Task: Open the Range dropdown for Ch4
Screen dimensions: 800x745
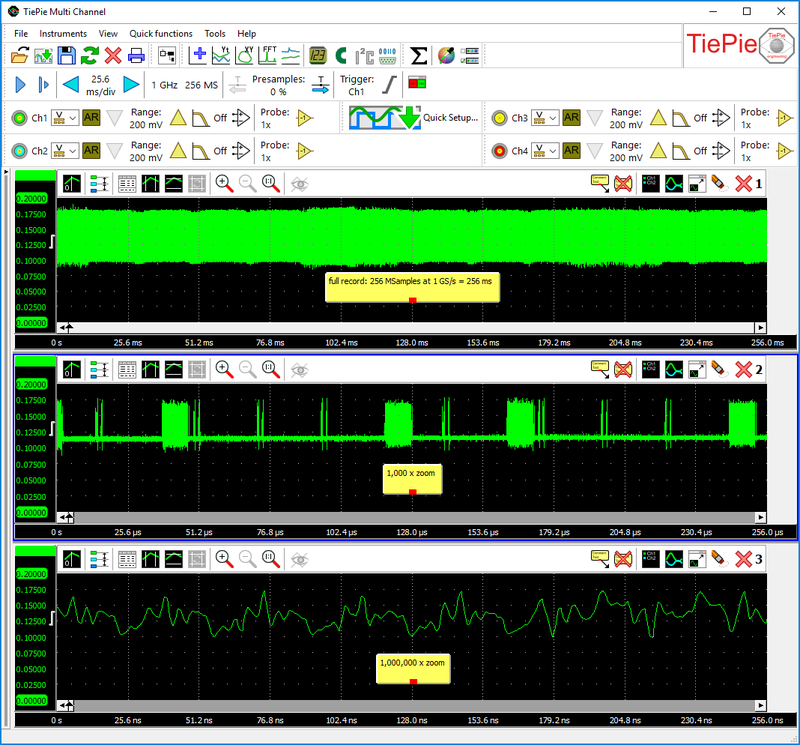Action: (626, 150)
